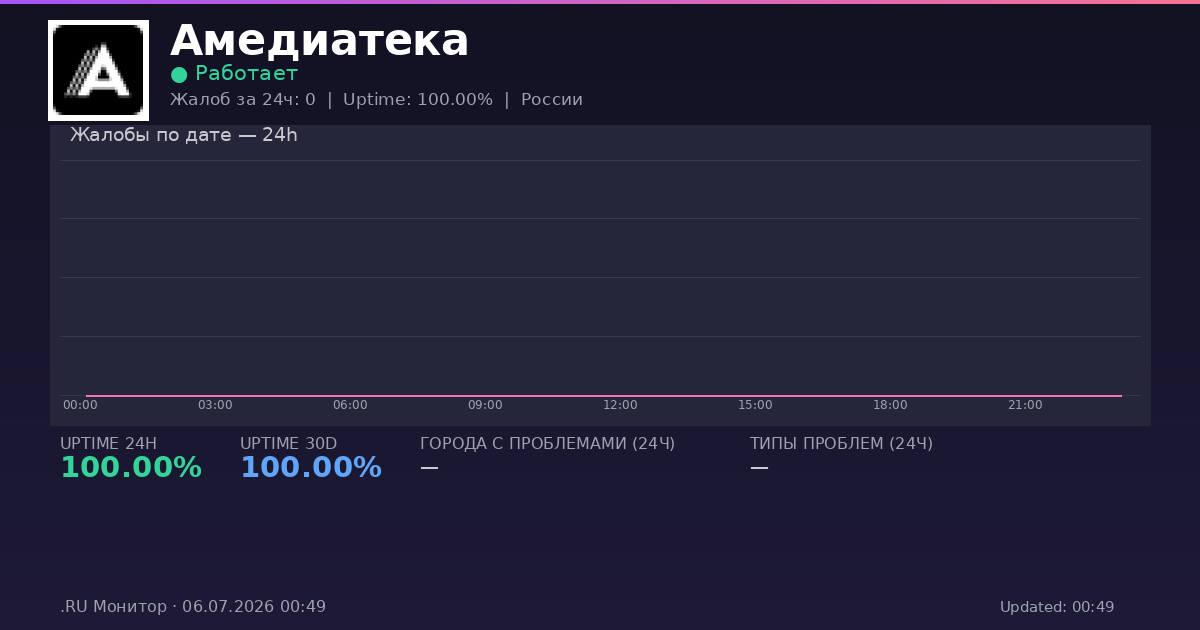The width and height of the screenshot is (1200, 630).
Task: Click the 18:00 time marker
Action: point(890,405)
